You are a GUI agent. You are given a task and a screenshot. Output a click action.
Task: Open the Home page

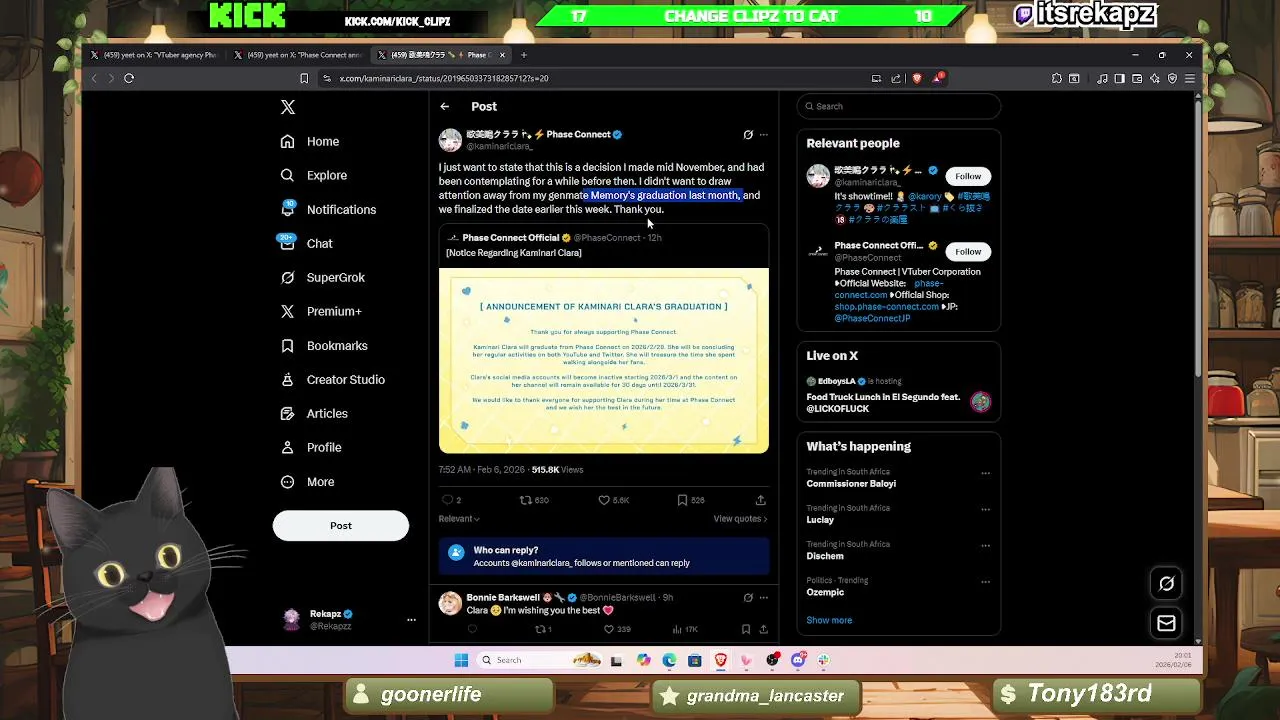click(311, 142)
